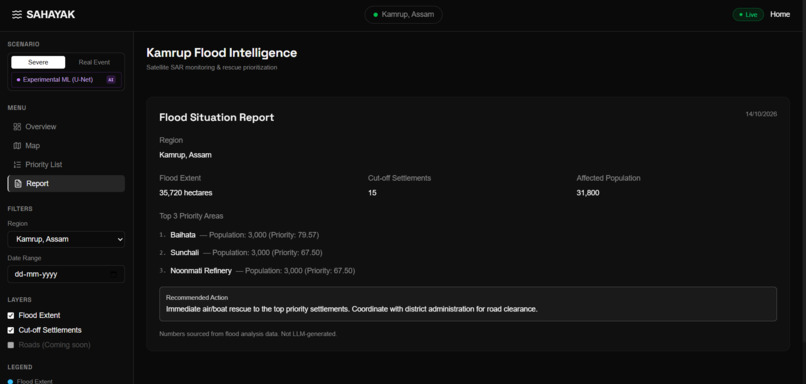806x384 pixels.
Task: Click the Live status badge
Action: (x=748, y=14)
